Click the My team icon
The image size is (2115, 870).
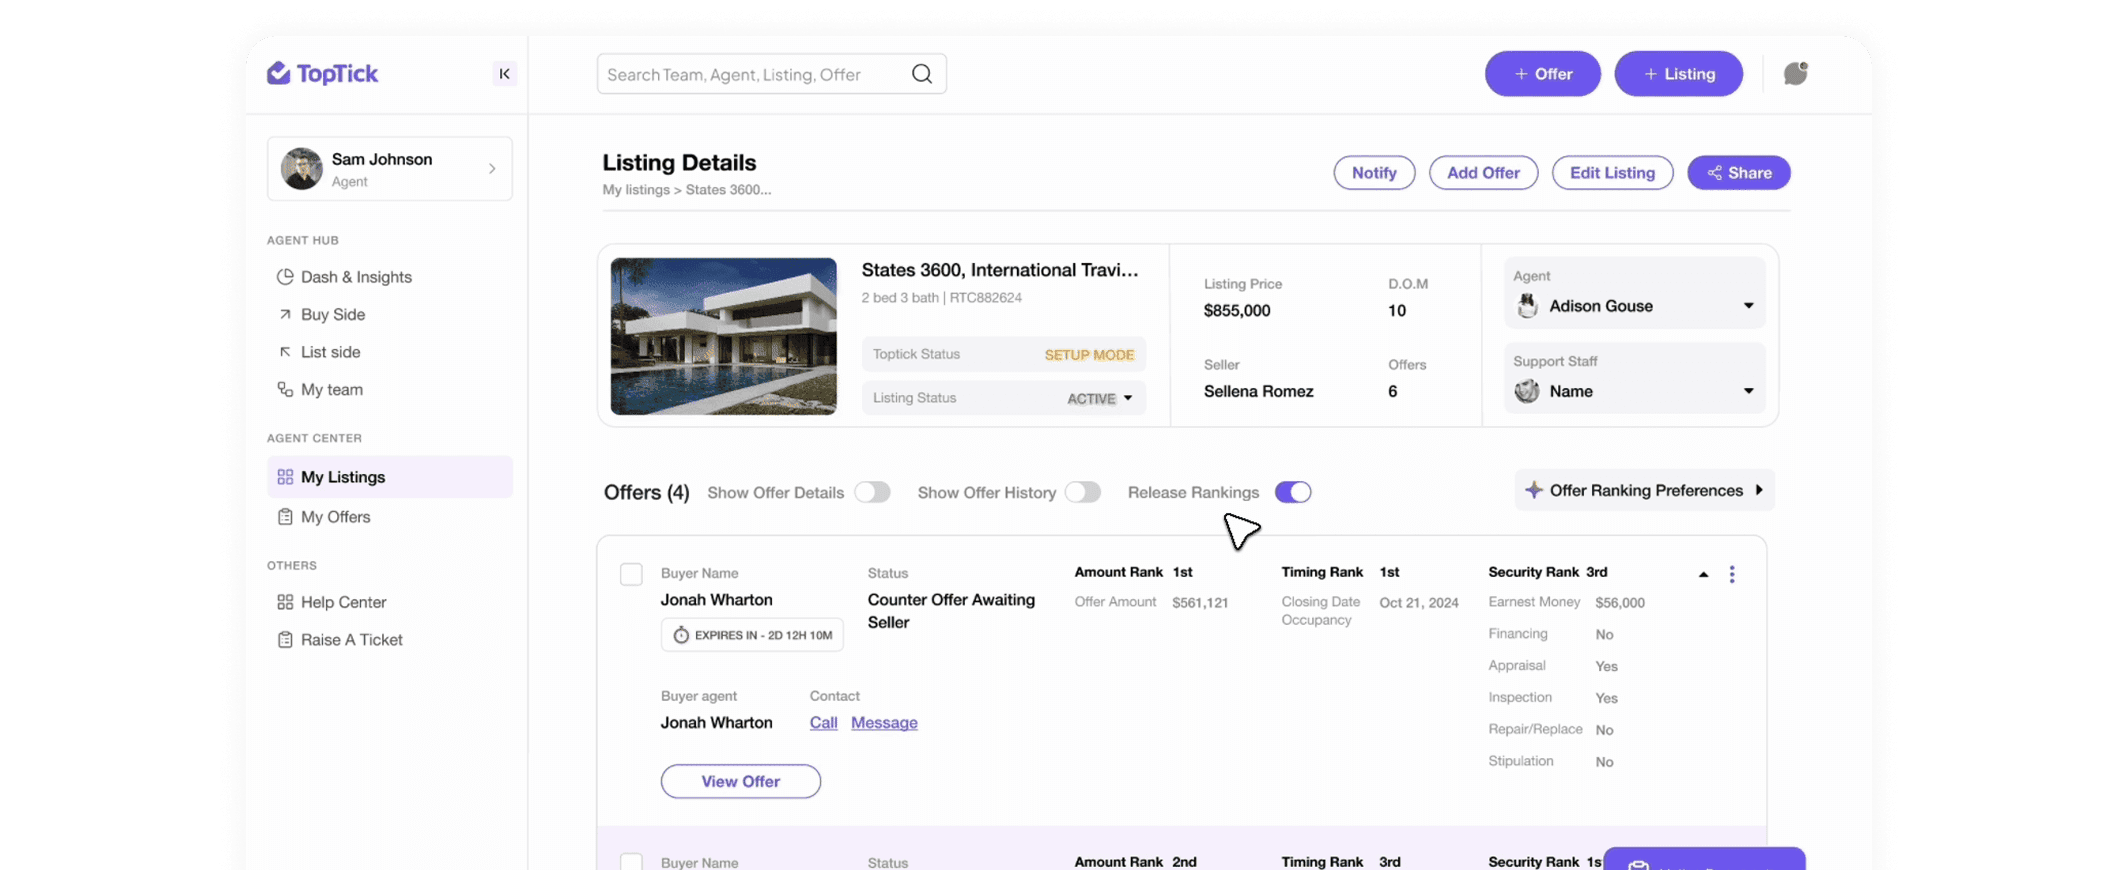(285, 389)
